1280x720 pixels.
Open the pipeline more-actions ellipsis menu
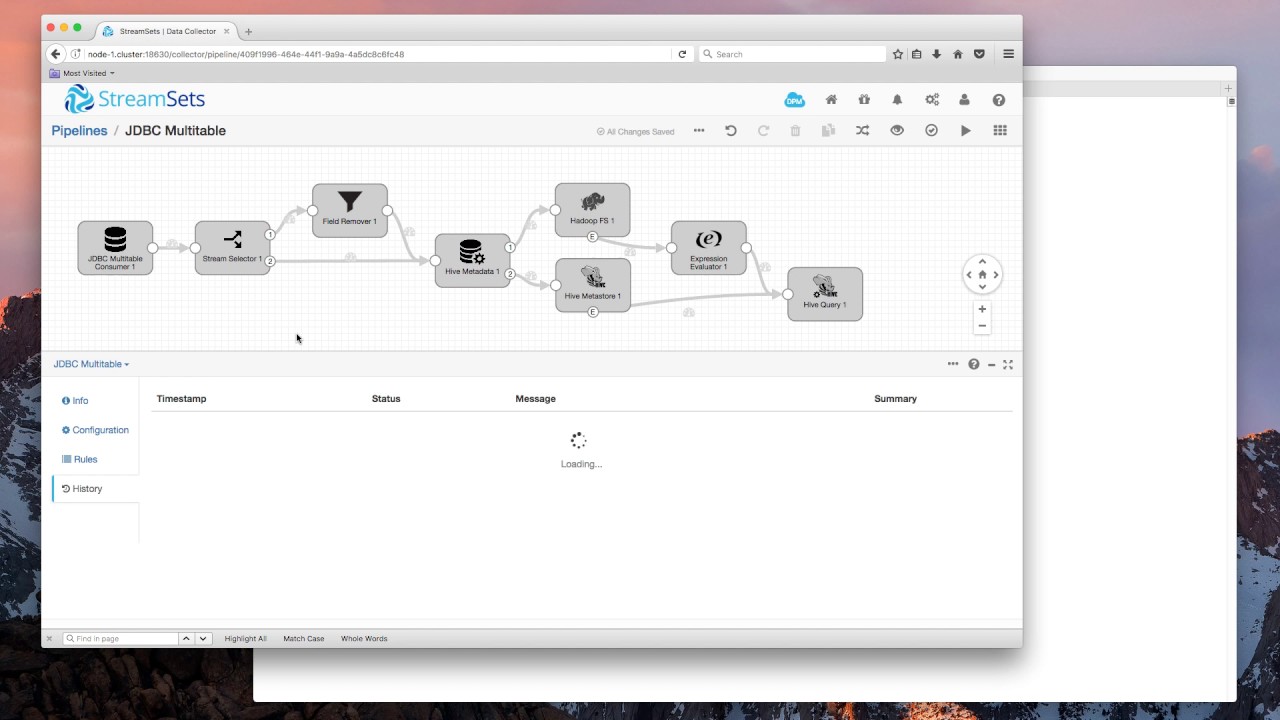pos(699,131)
